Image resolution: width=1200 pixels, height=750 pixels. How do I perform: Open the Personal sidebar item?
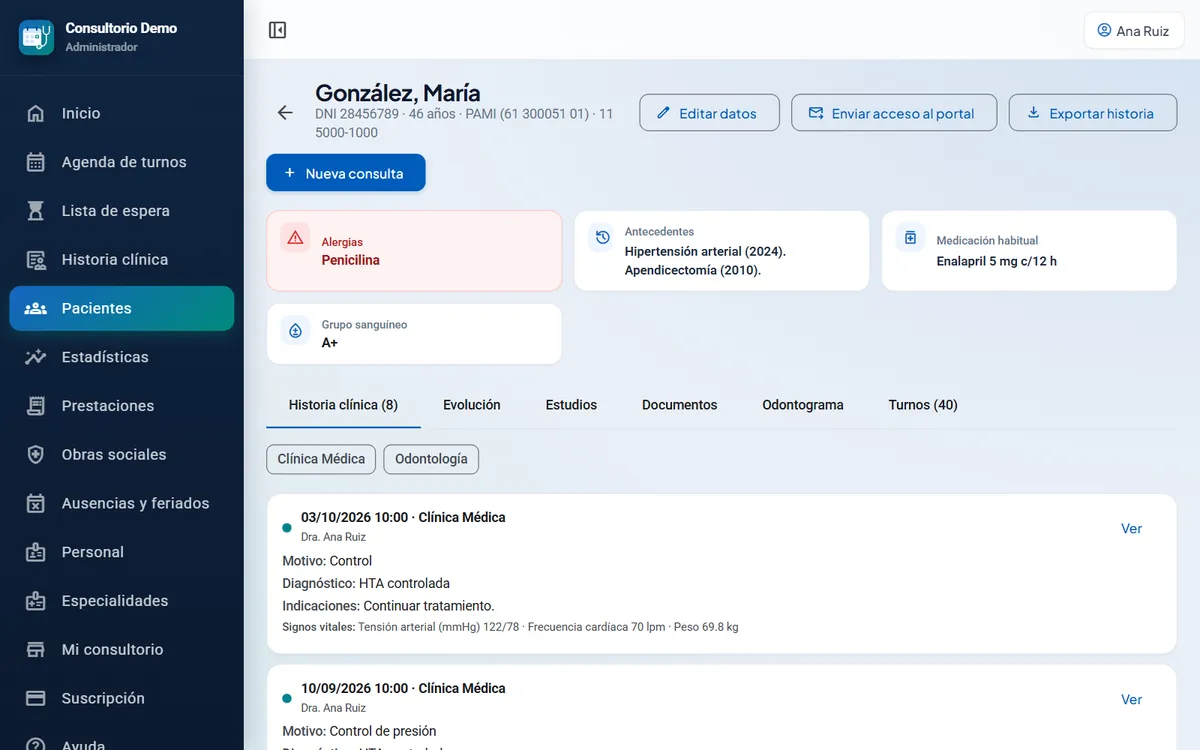click(122, 552)
